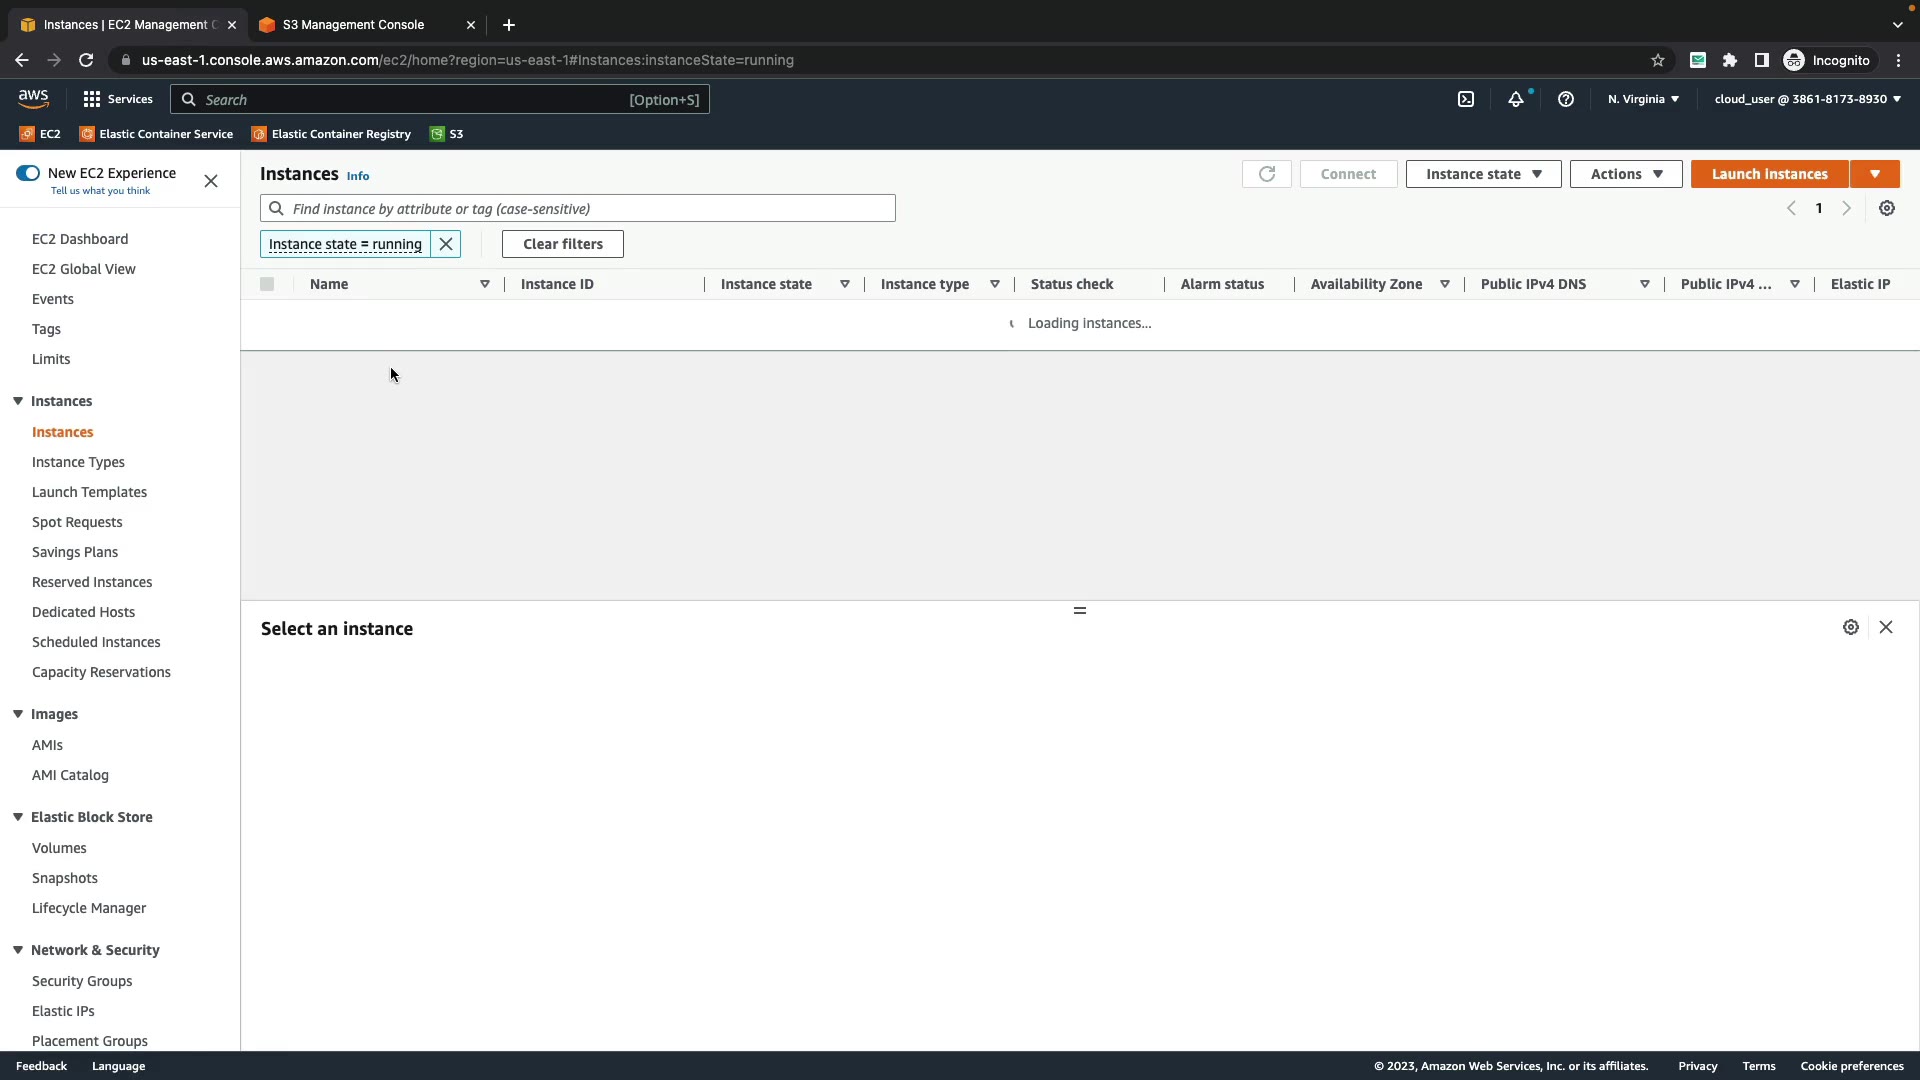The image size is (1920, 1080).
Task: Open the AWS support help icon
Action: point(1566,99)
